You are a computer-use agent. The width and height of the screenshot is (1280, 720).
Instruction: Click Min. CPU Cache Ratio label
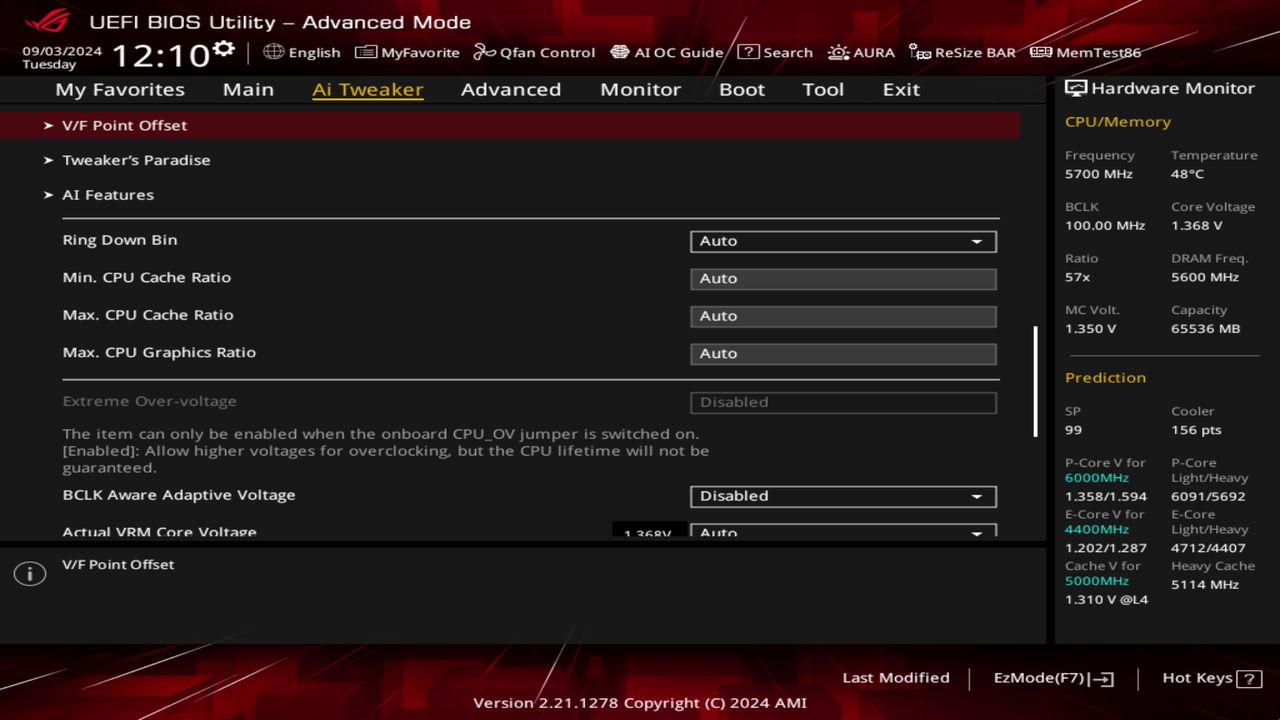(146, 277)
